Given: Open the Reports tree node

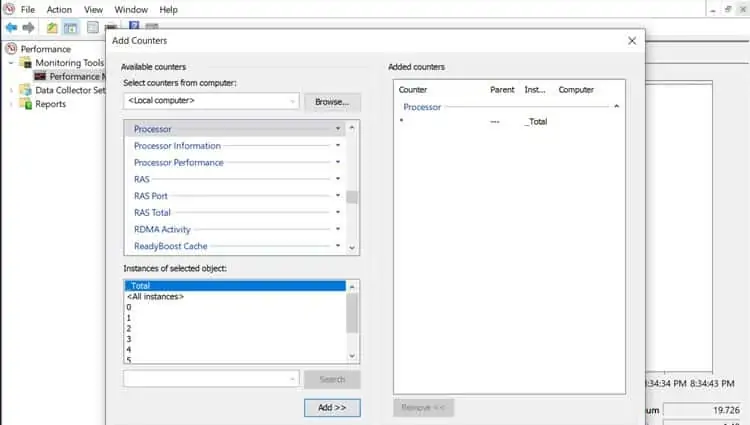Looking at the screenshot, I should (x=50, y=104).
